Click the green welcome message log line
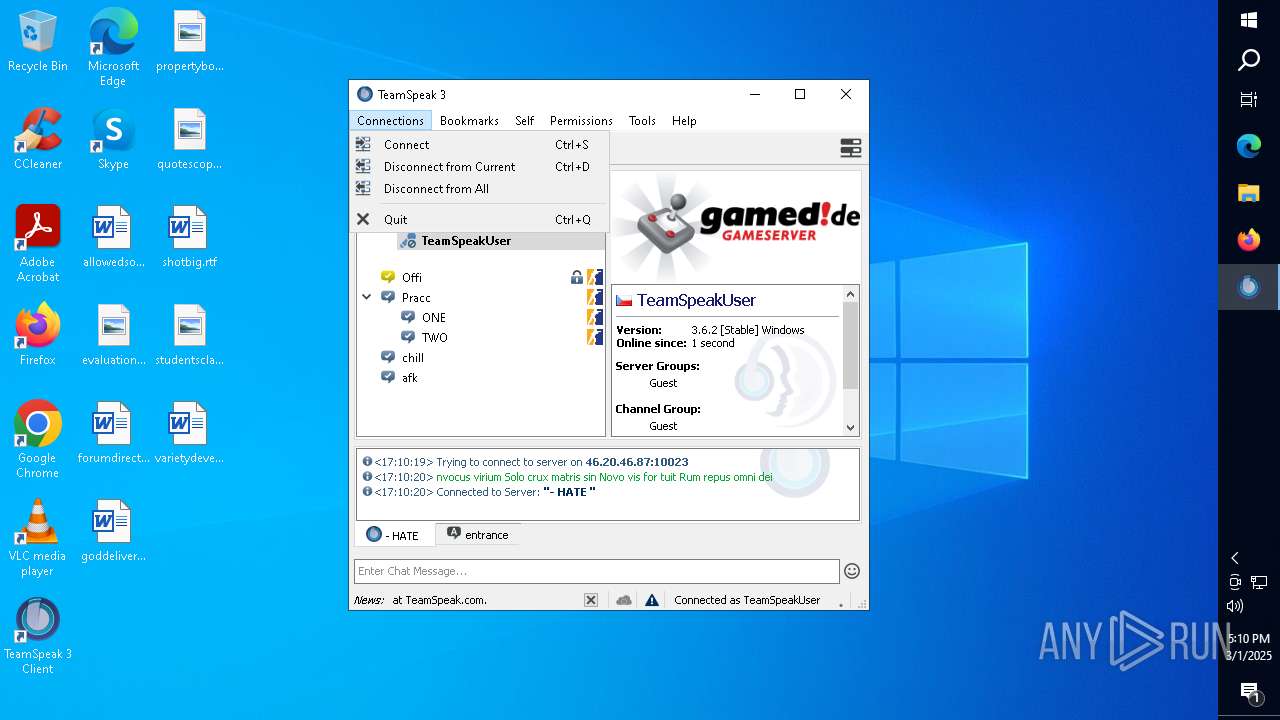This screenshot has height=720, width=1280. tap(604, 477)
